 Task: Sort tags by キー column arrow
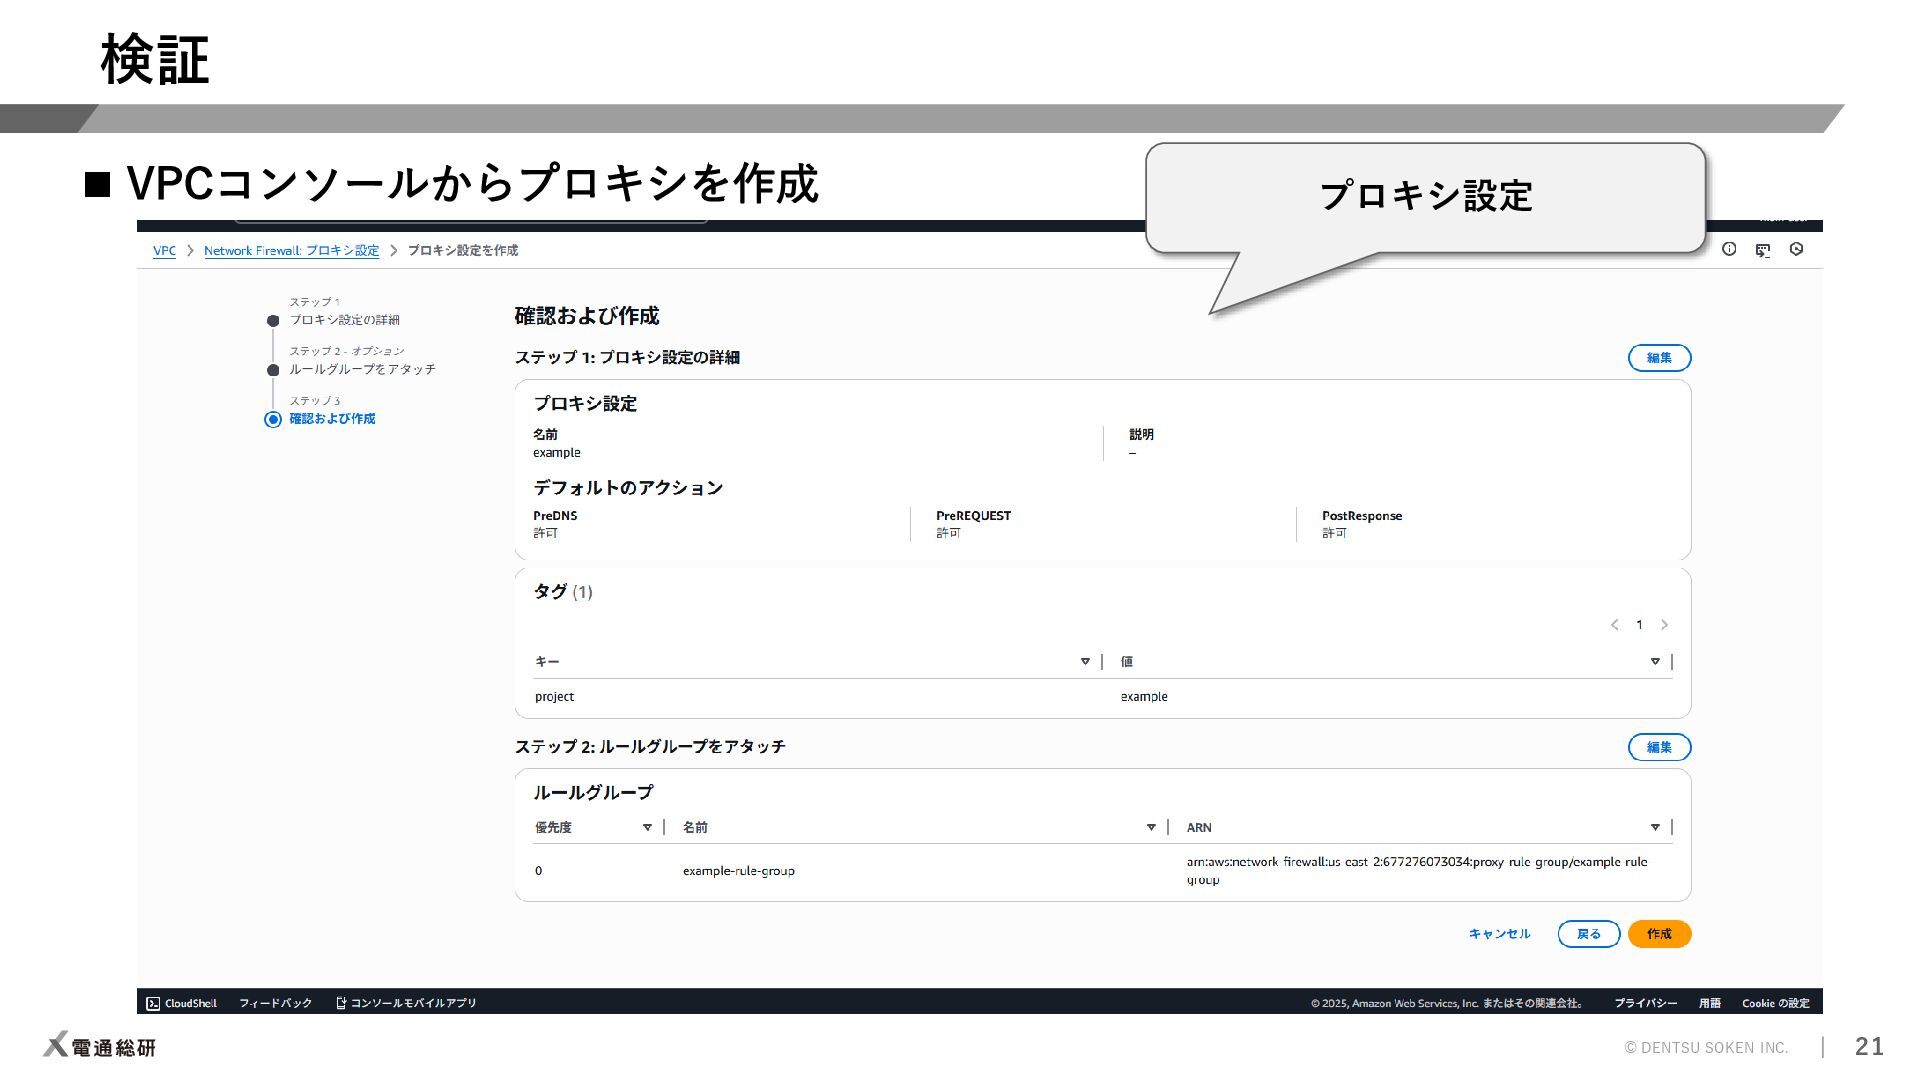[1085, 662]
